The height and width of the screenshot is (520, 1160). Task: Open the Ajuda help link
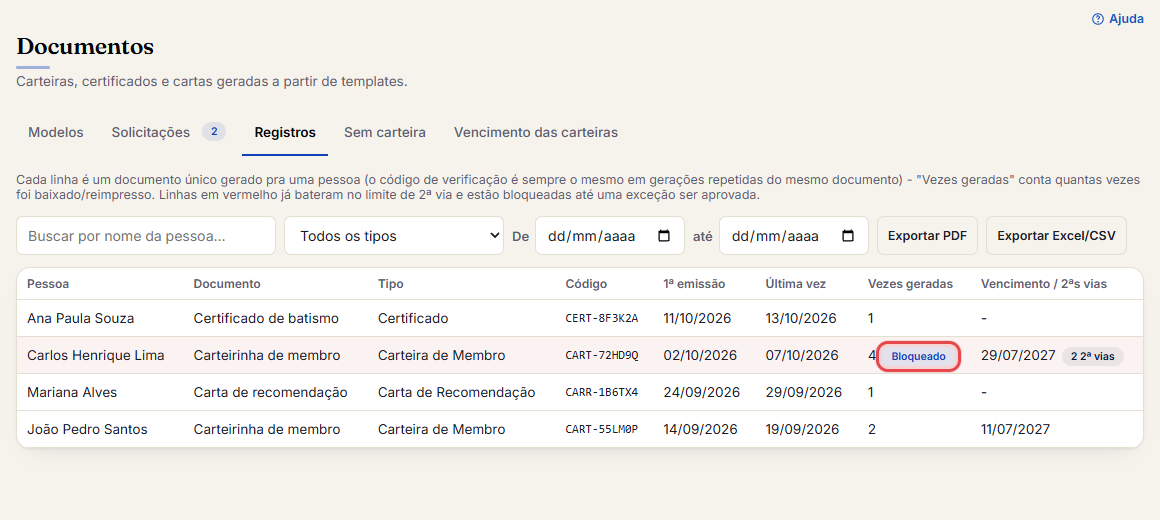click(x=1117, y=19)
